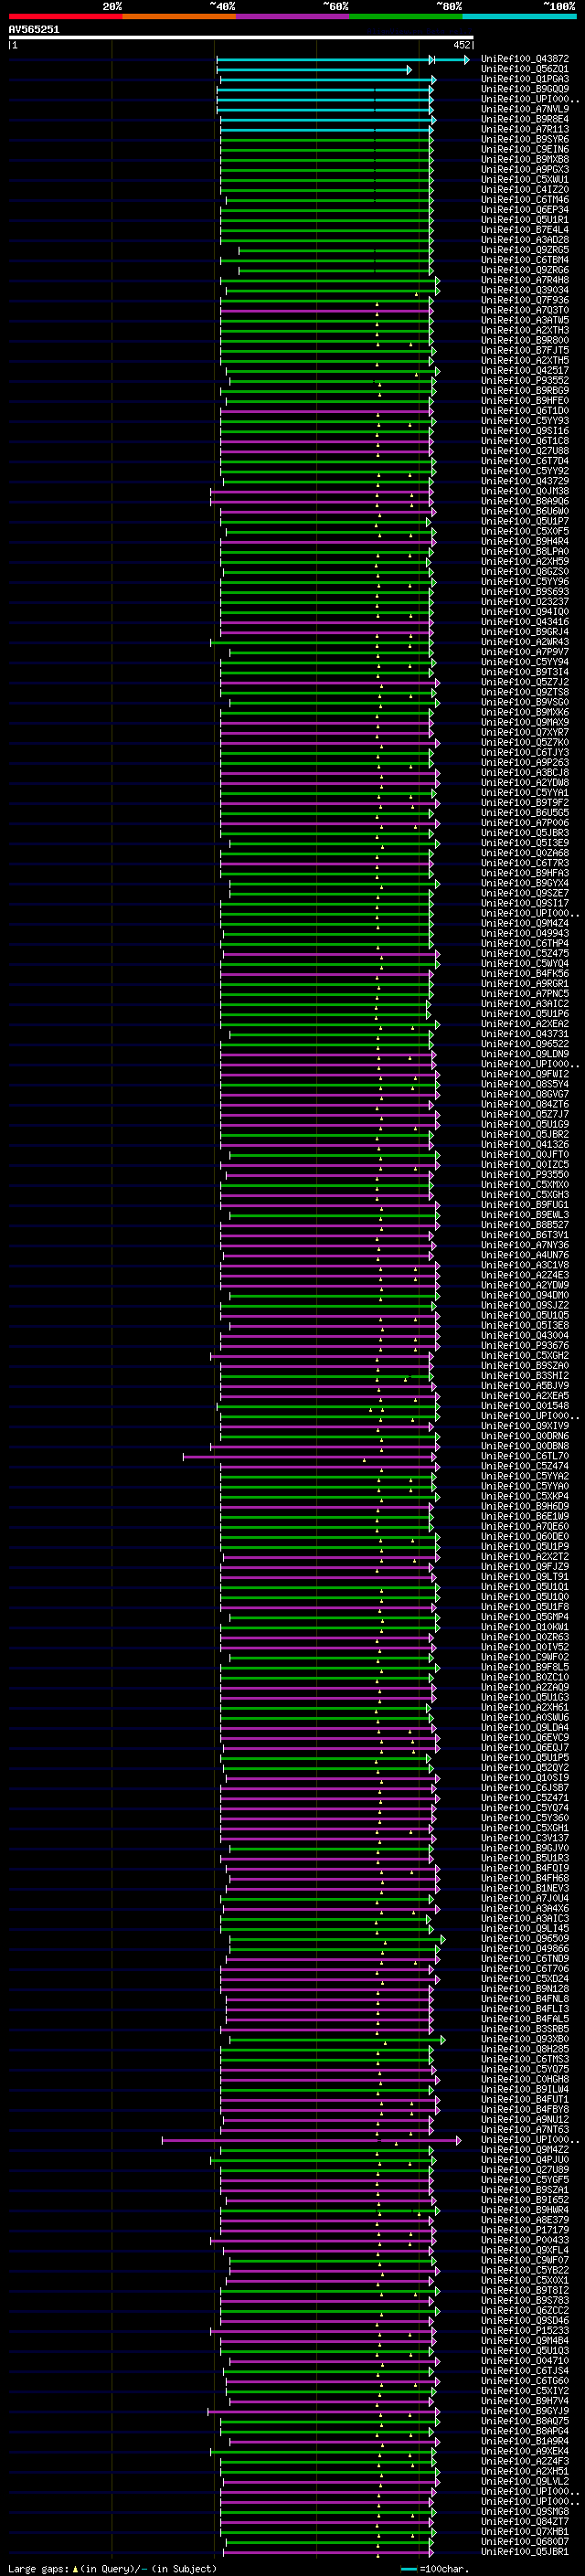Screen dimensions: 585x2576
Task: Select the UniRef100_B9F8L5 label
Action: [x=524, y=1666]
